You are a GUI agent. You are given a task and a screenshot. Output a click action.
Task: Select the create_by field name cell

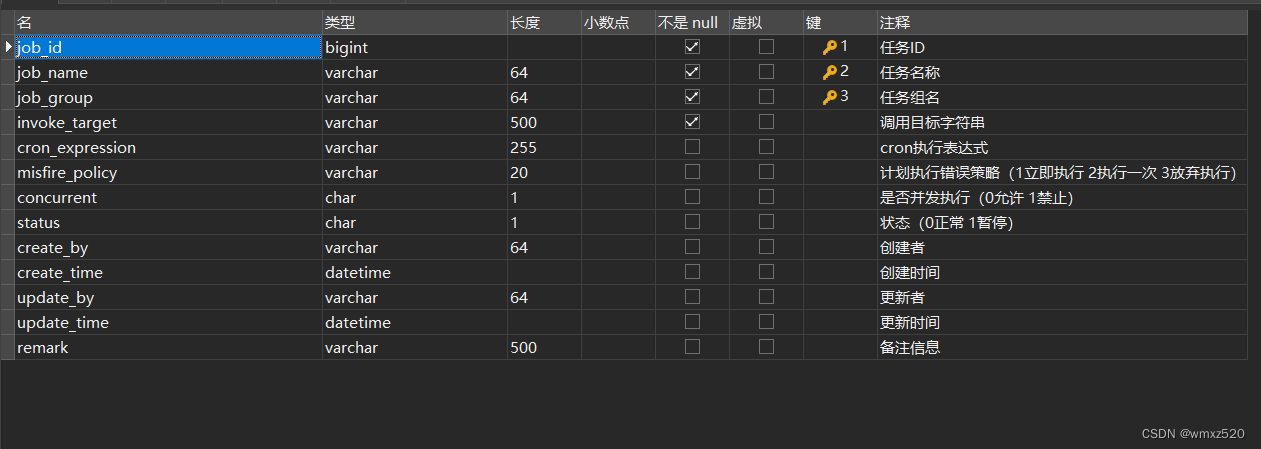coord(169,247)
